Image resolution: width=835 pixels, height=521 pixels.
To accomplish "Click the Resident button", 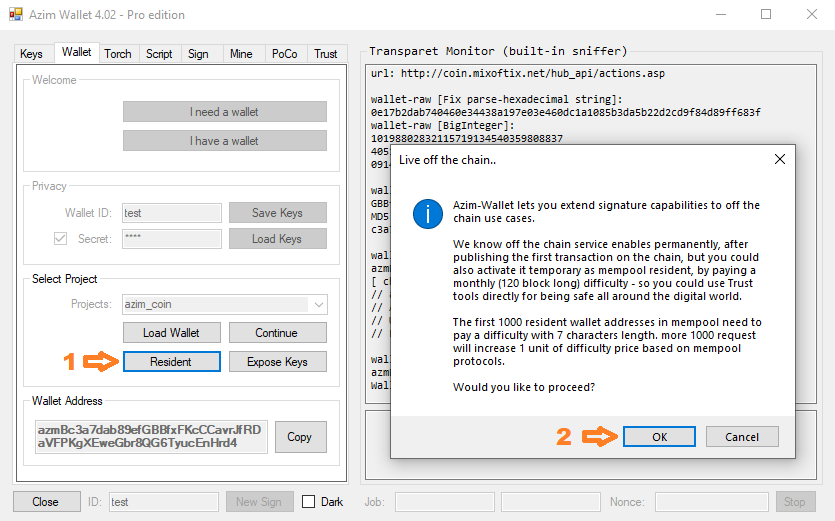I will click(x=171, y=361).
